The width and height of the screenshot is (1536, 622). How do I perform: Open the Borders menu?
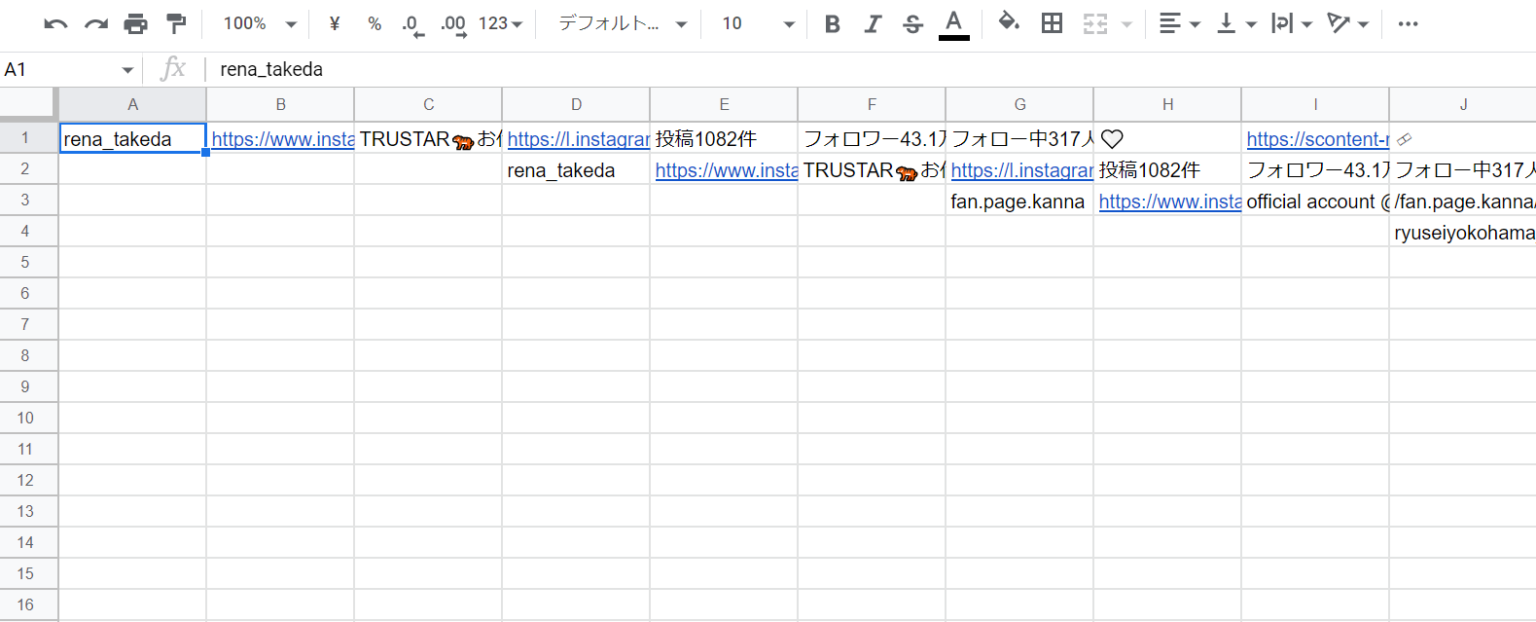coord(1051,22)
